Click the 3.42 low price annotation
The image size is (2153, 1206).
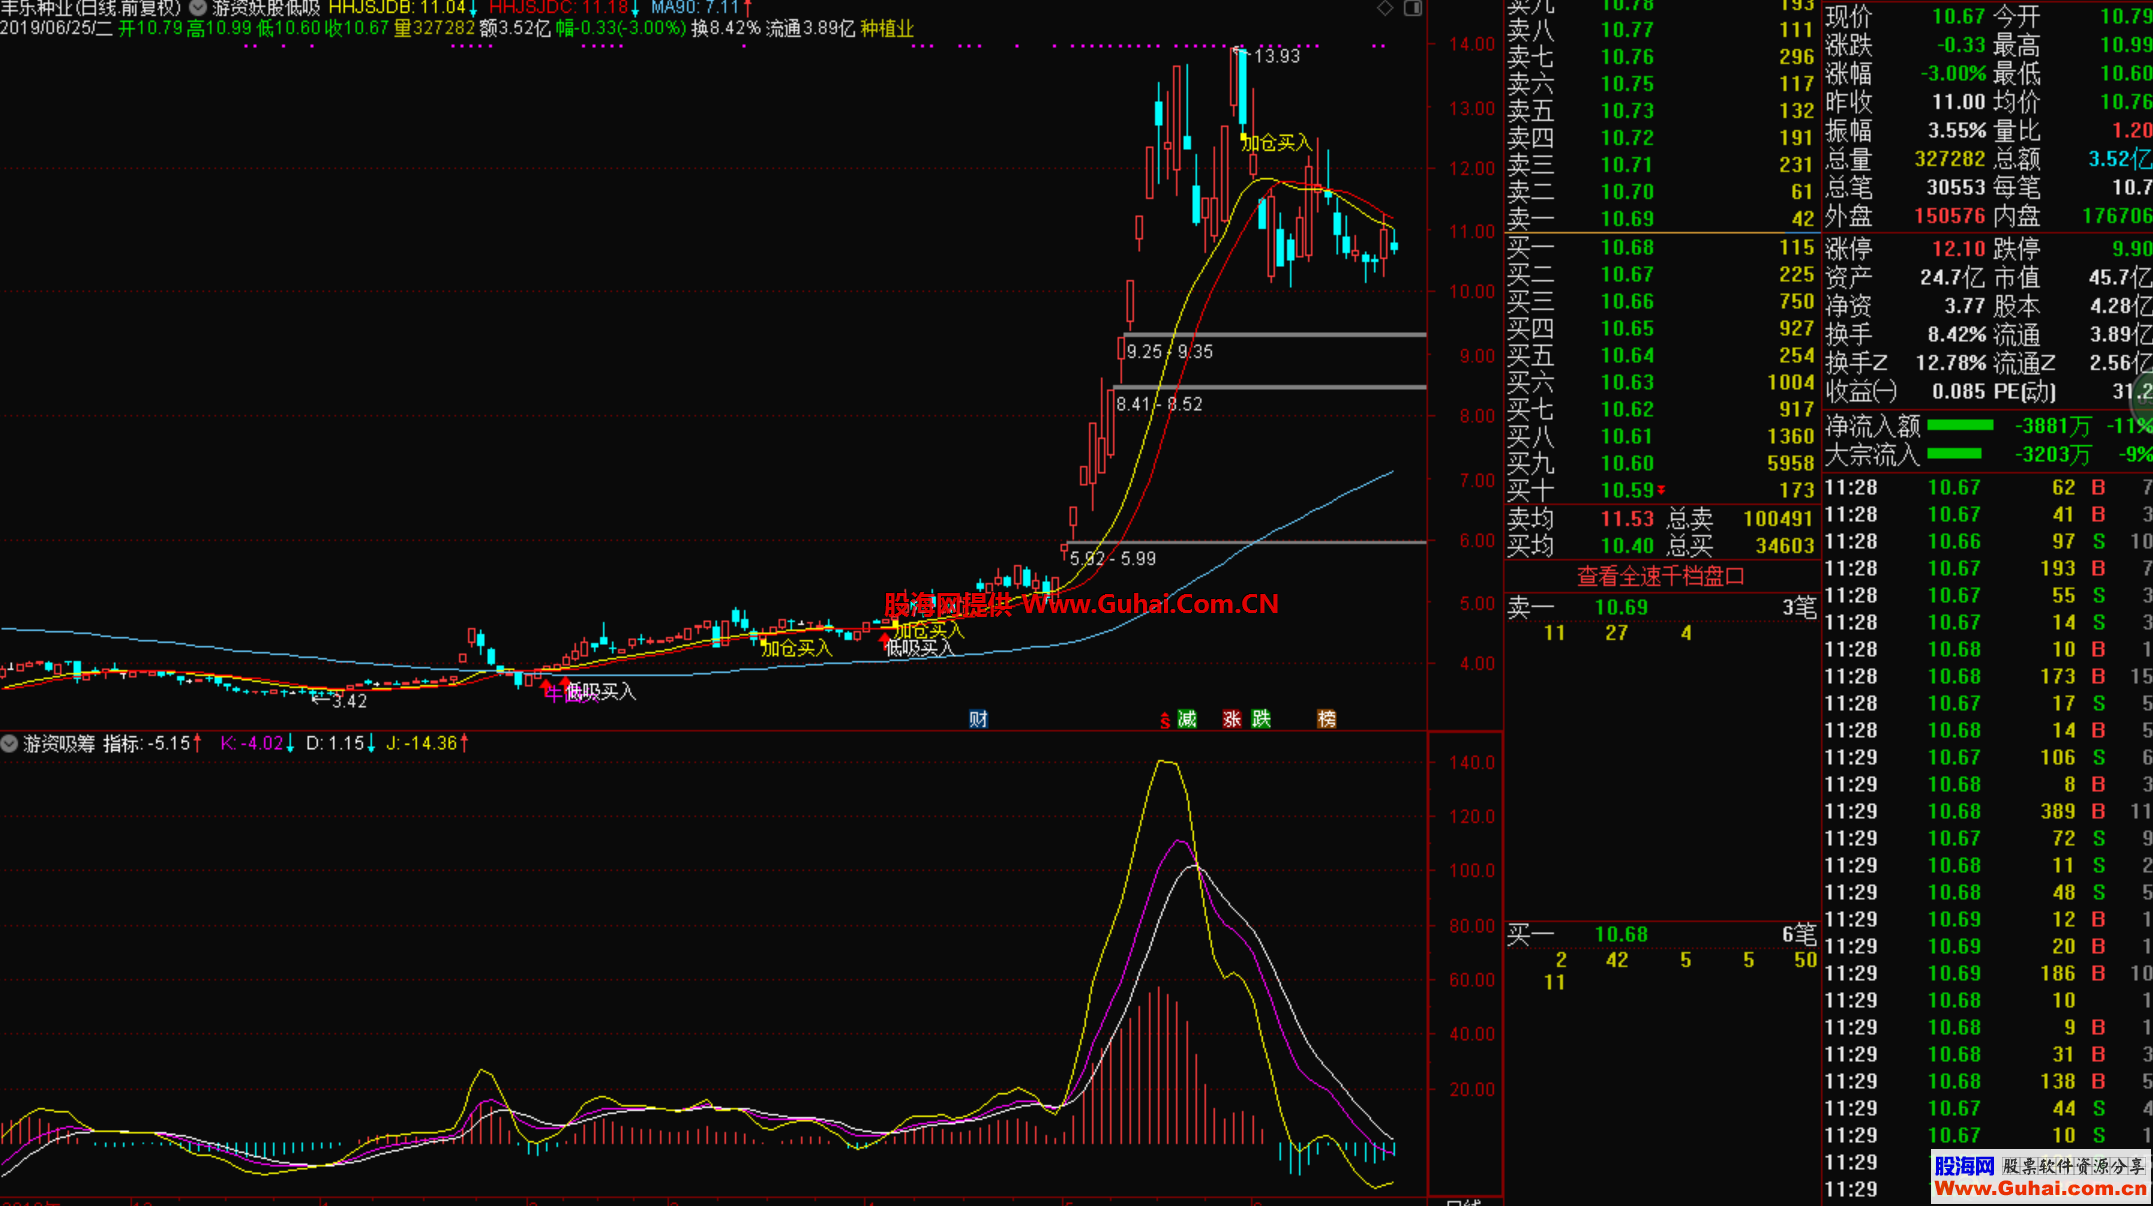pos(349,701)
